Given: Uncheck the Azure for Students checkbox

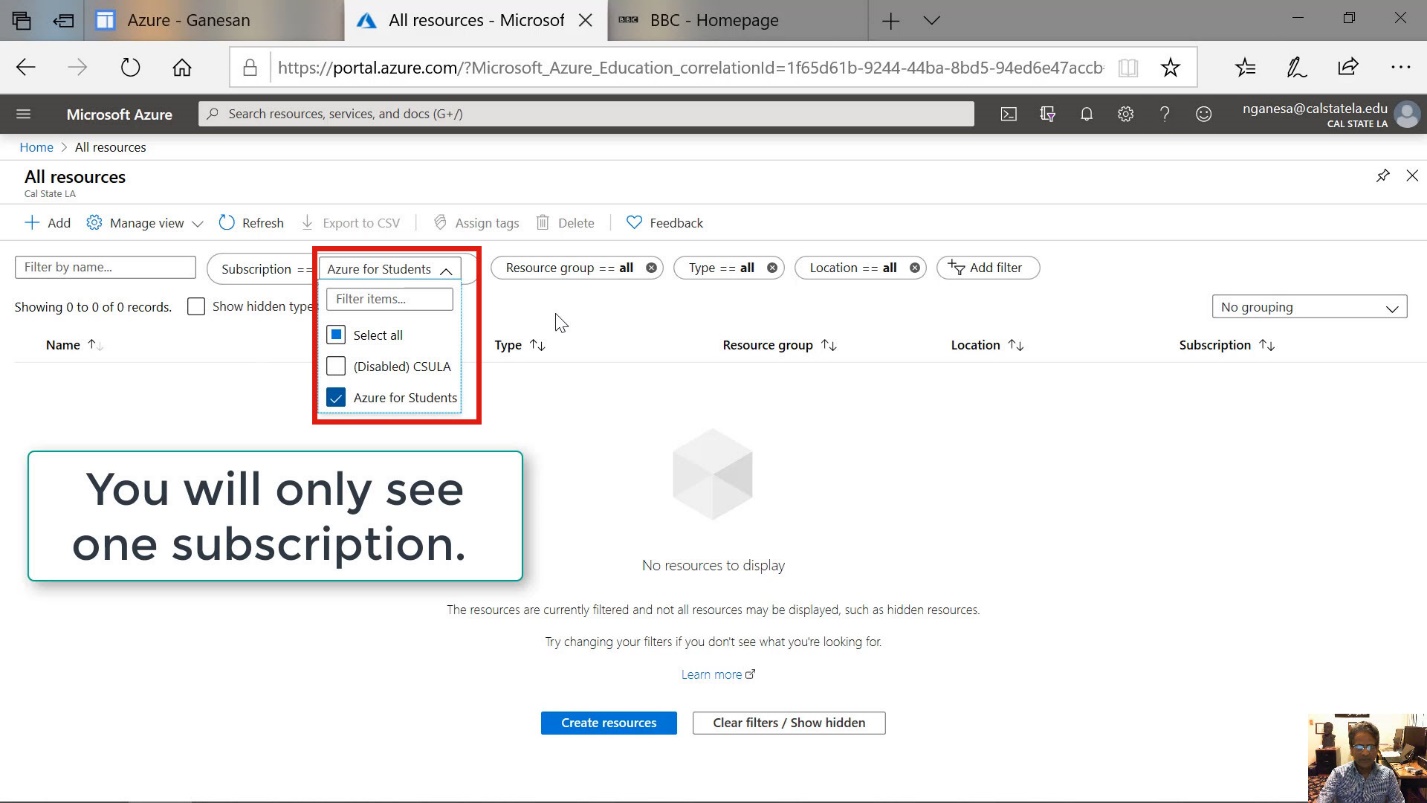Looking at the screenshot, I should (336, 397).
